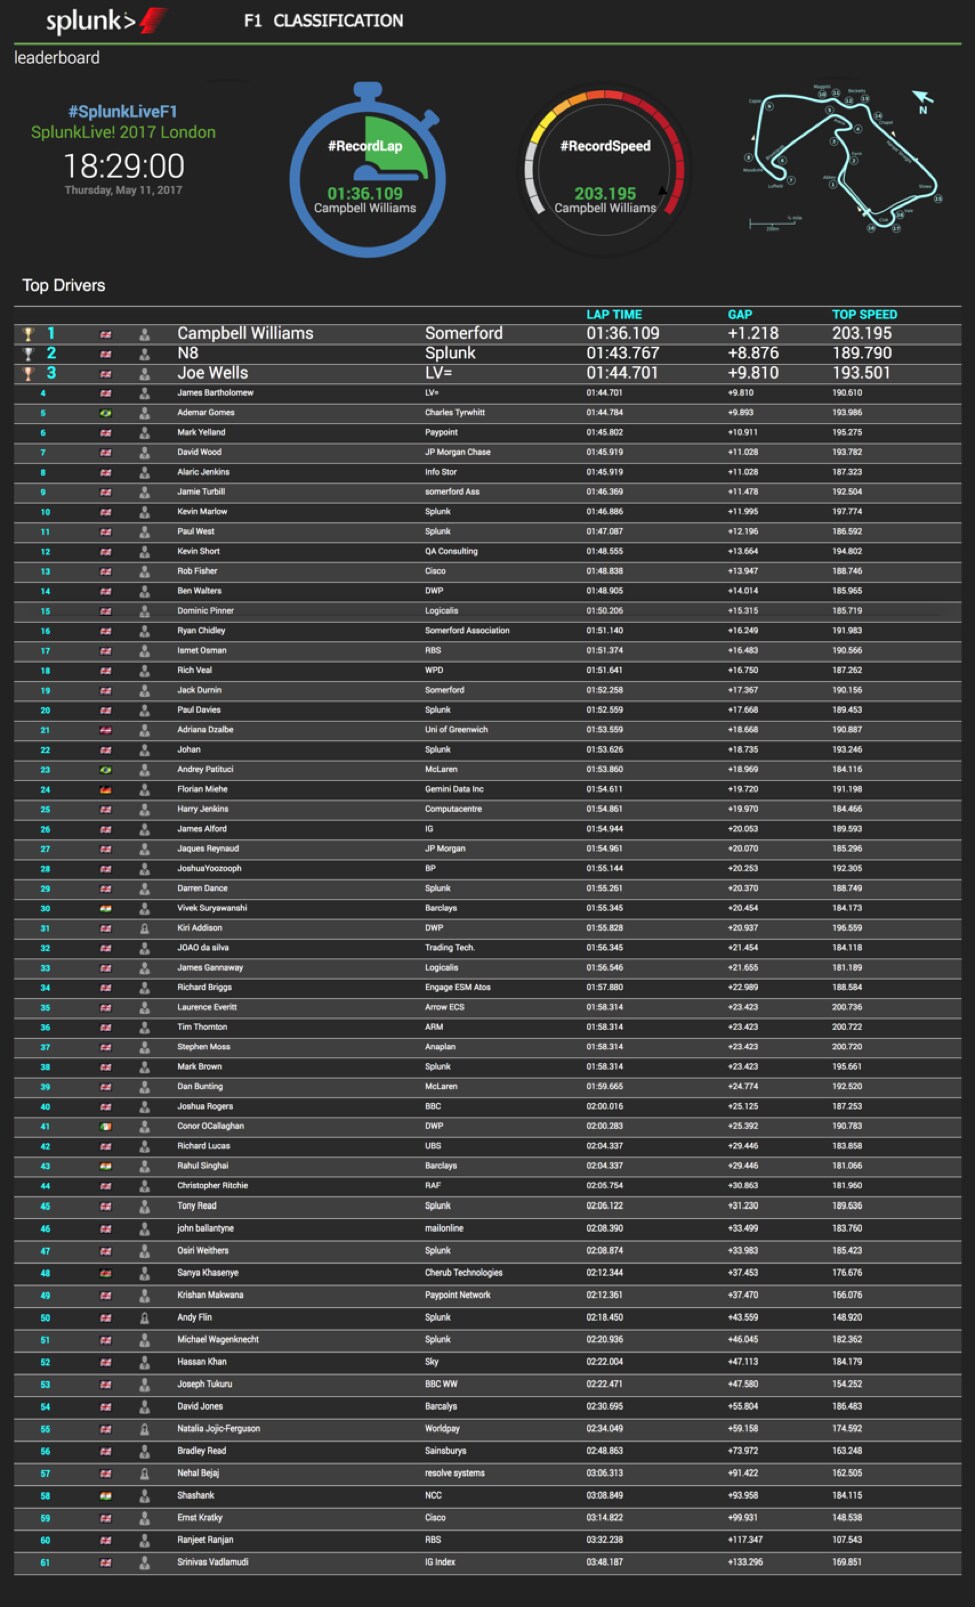Click the India flag beside Vivek Suryawanshi
The height and width of the screenshot is (1607, 975).
[x=106, y=909]
